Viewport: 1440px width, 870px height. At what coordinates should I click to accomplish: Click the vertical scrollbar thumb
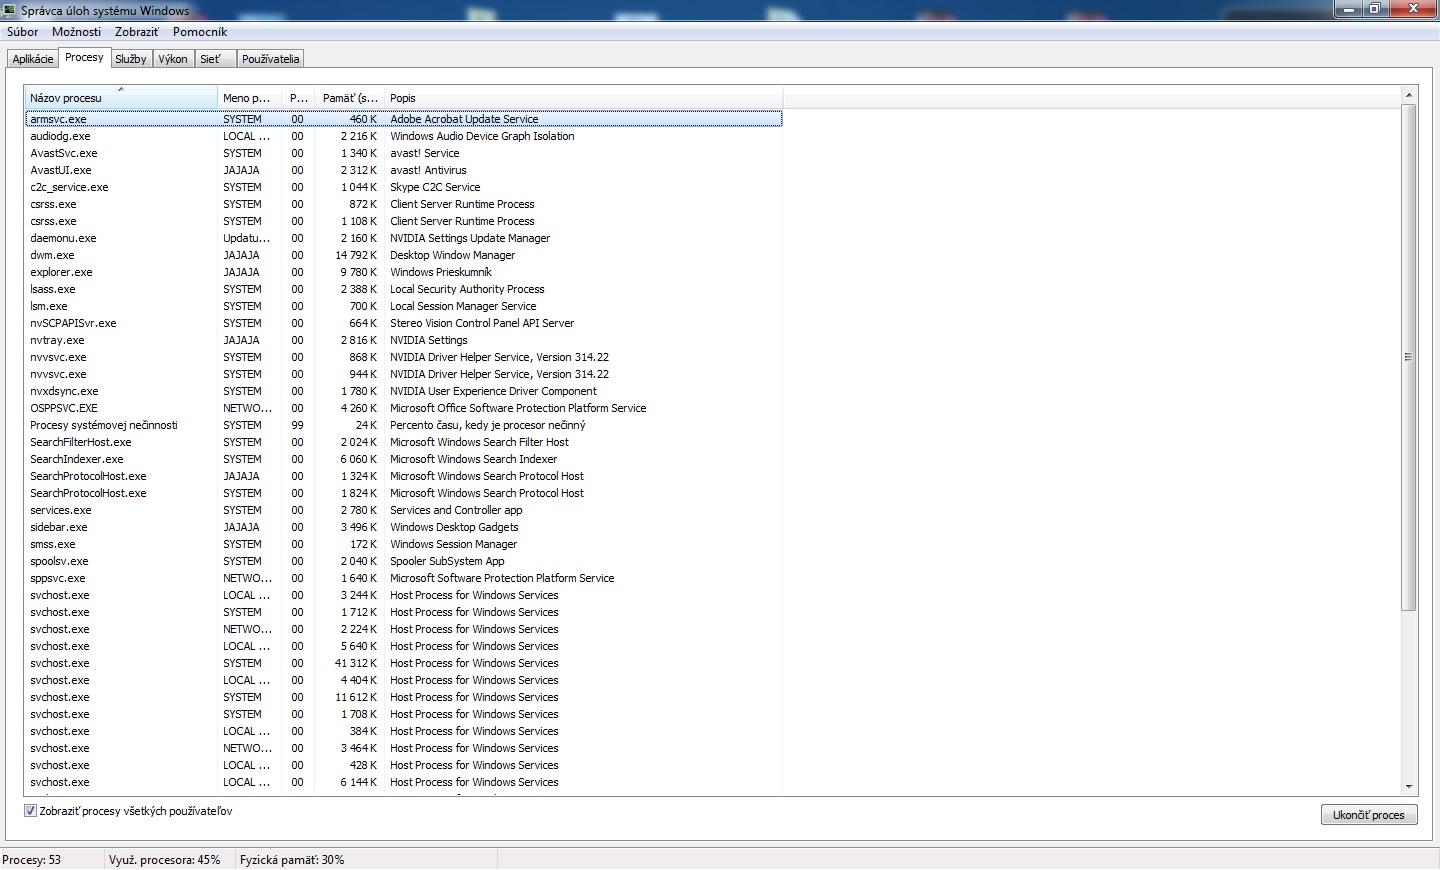(1409, 357)
